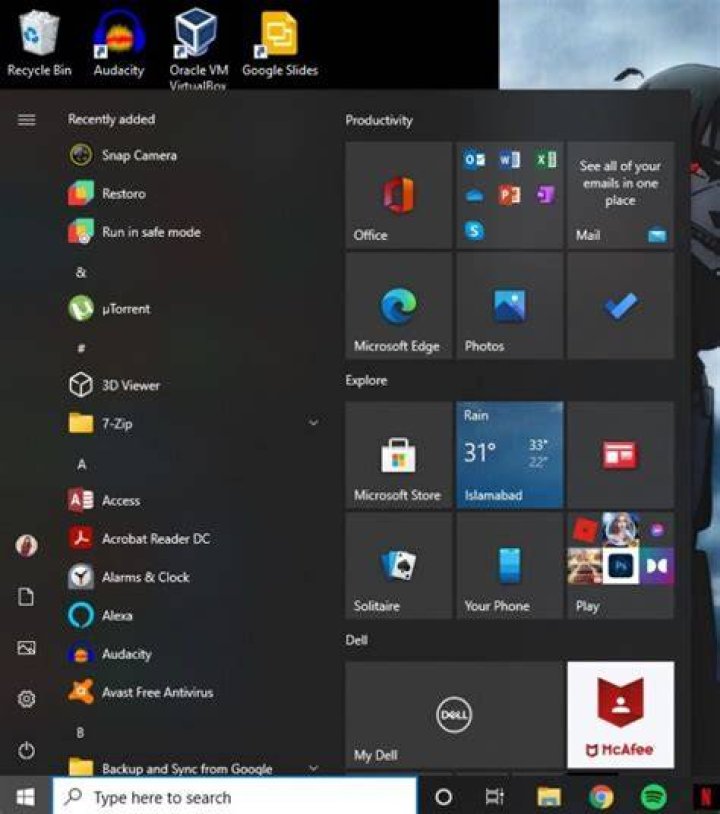Click the Power icon in Start sidebar
This screenshot has height=814, width=720.
click(26, 751)
